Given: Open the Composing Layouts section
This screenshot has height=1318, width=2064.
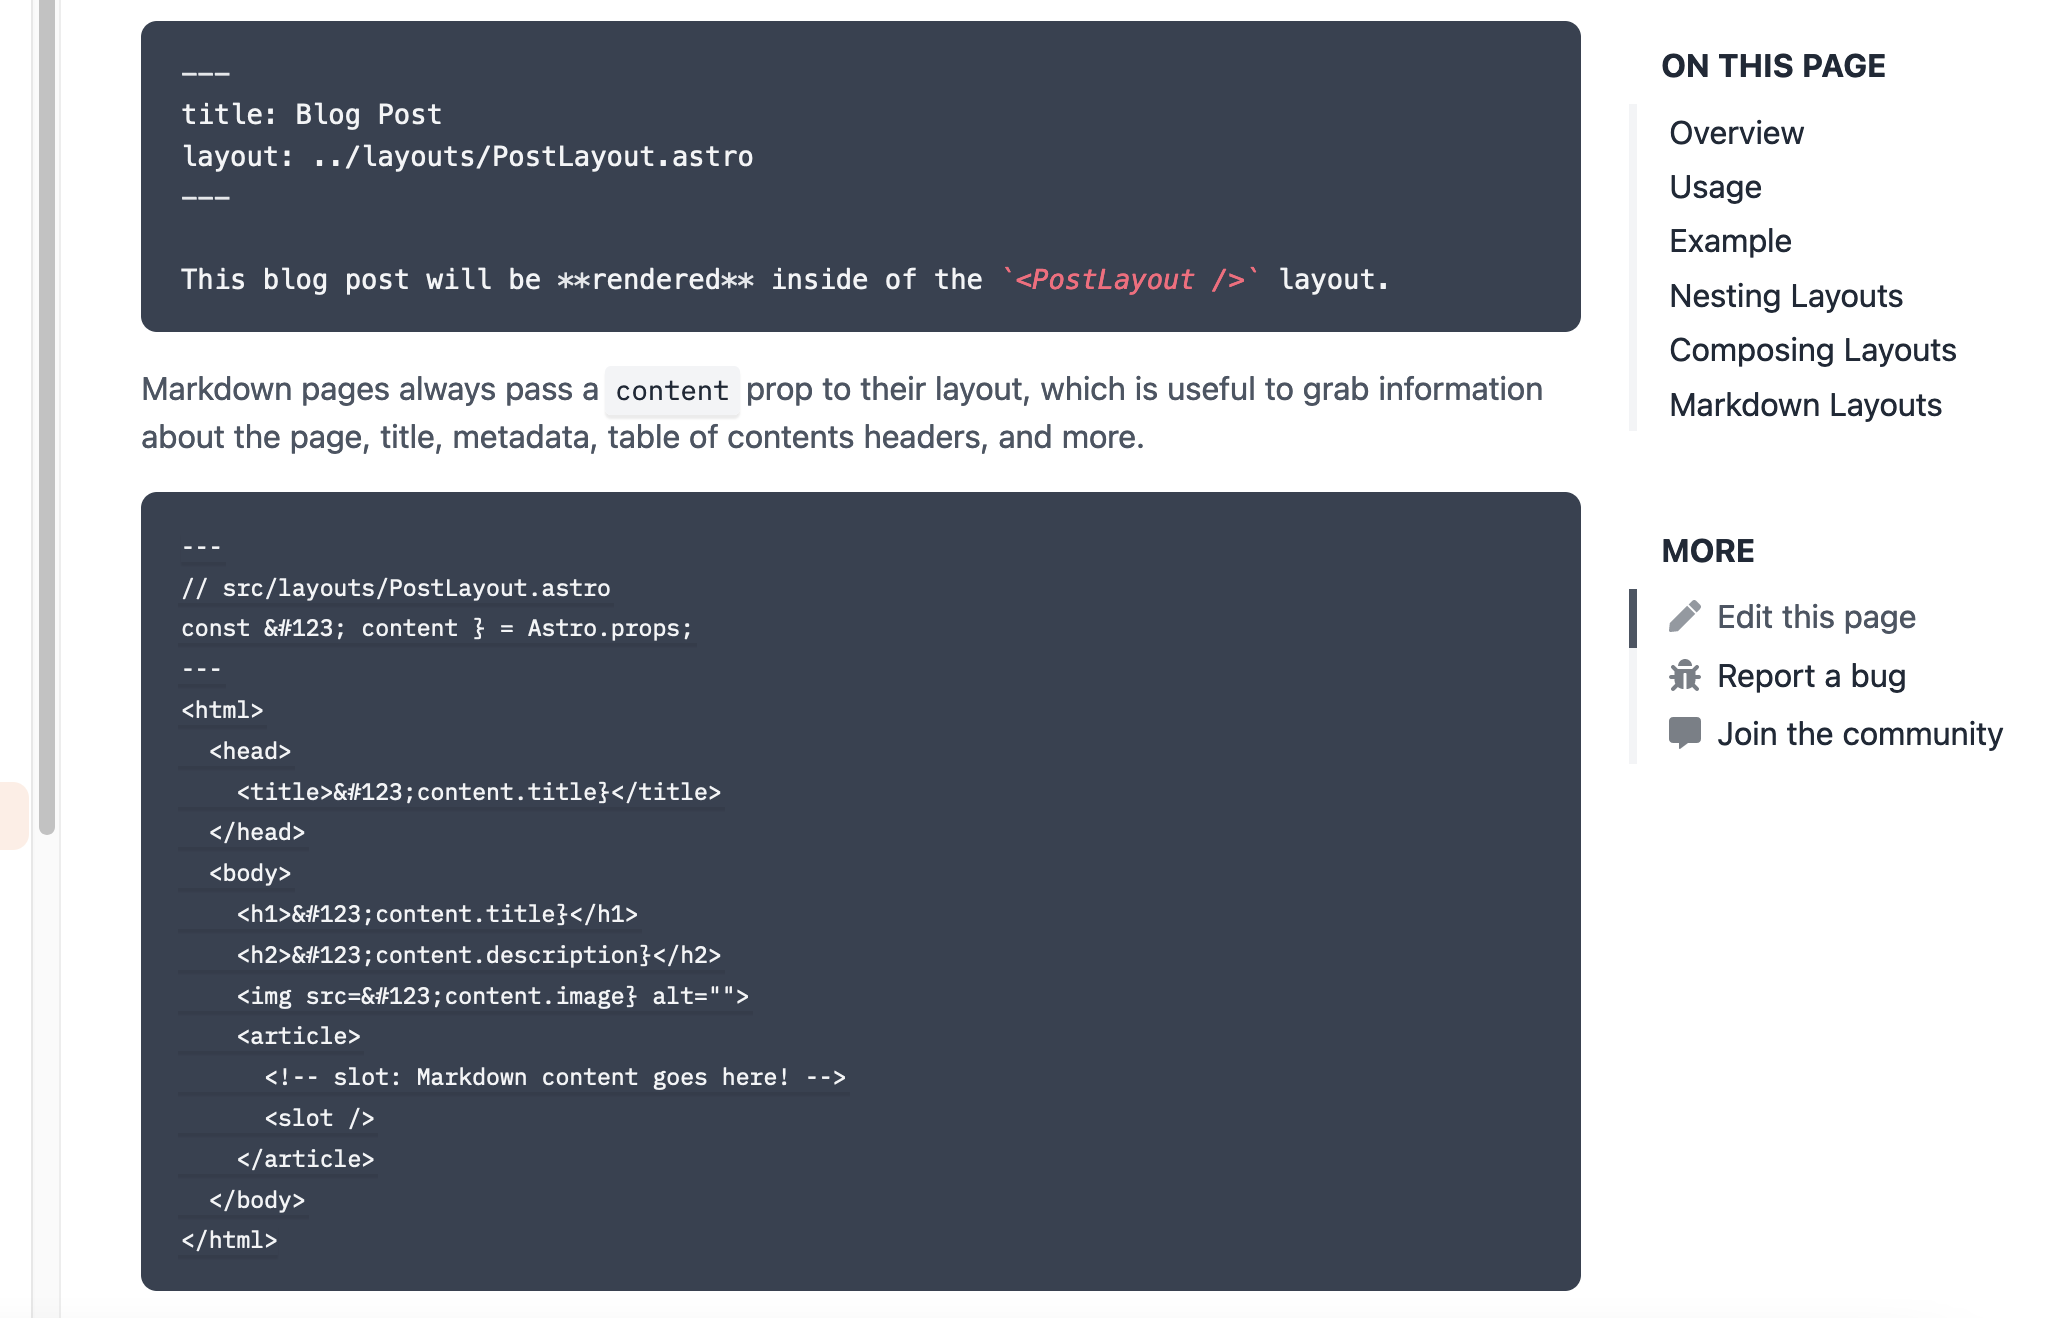Looking at the screenshot, I should pos(1811,350).
